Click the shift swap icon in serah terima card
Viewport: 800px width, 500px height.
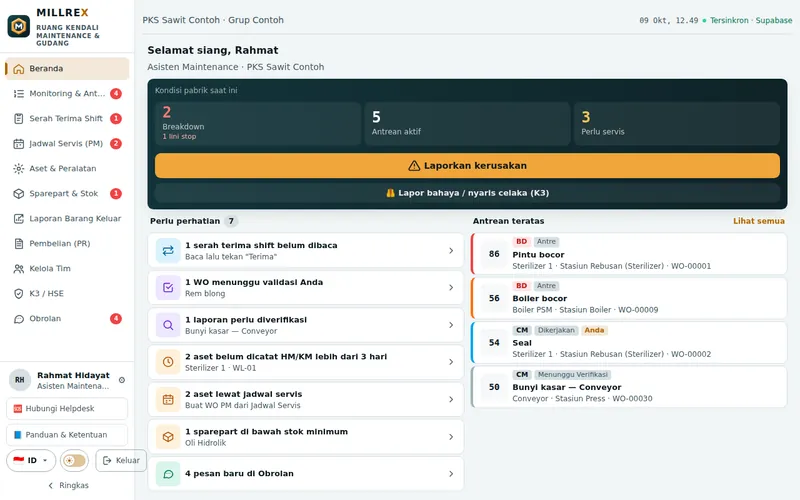pos(168,251)
